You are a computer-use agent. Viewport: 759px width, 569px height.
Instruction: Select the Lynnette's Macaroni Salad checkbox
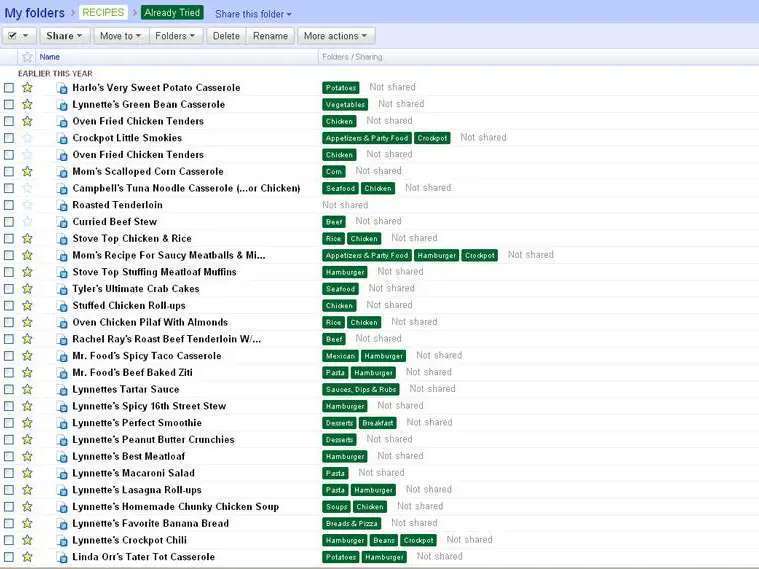[9, 473]
